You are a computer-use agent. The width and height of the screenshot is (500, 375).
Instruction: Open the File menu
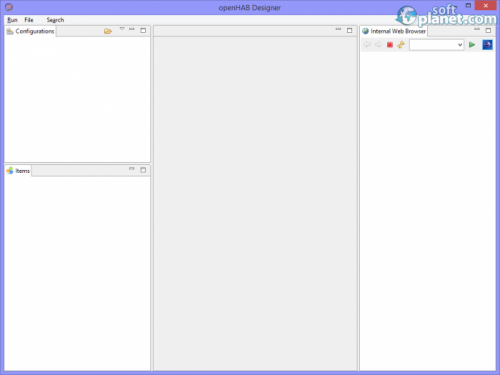[x=29, y=20]
